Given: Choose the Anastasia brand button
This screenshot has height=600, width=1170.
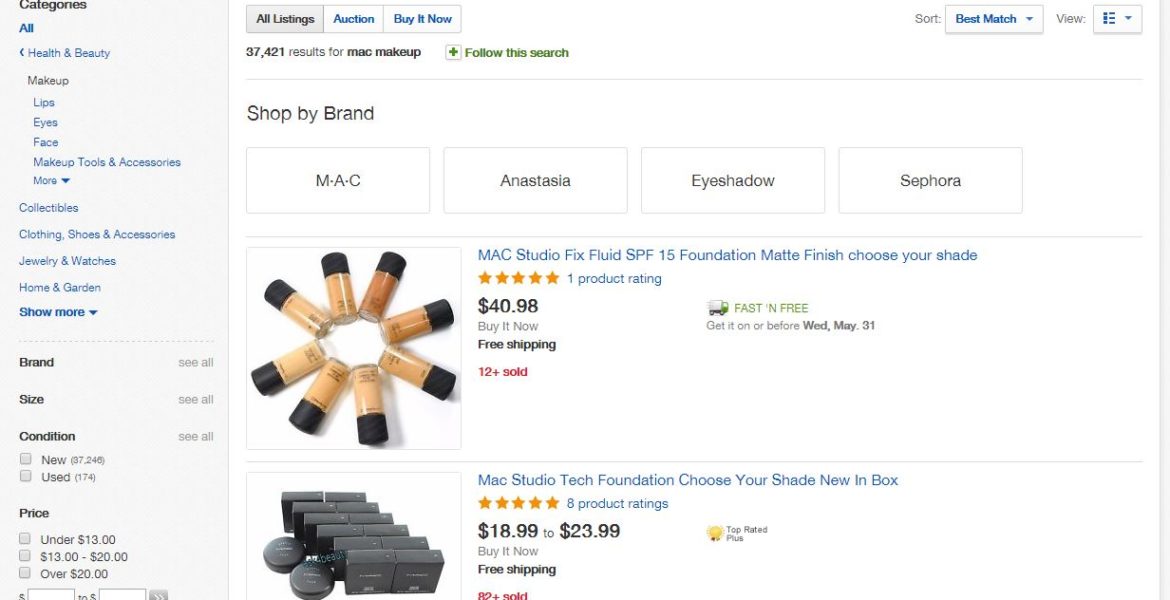Looking at the screenshot, I should (535, 181).
